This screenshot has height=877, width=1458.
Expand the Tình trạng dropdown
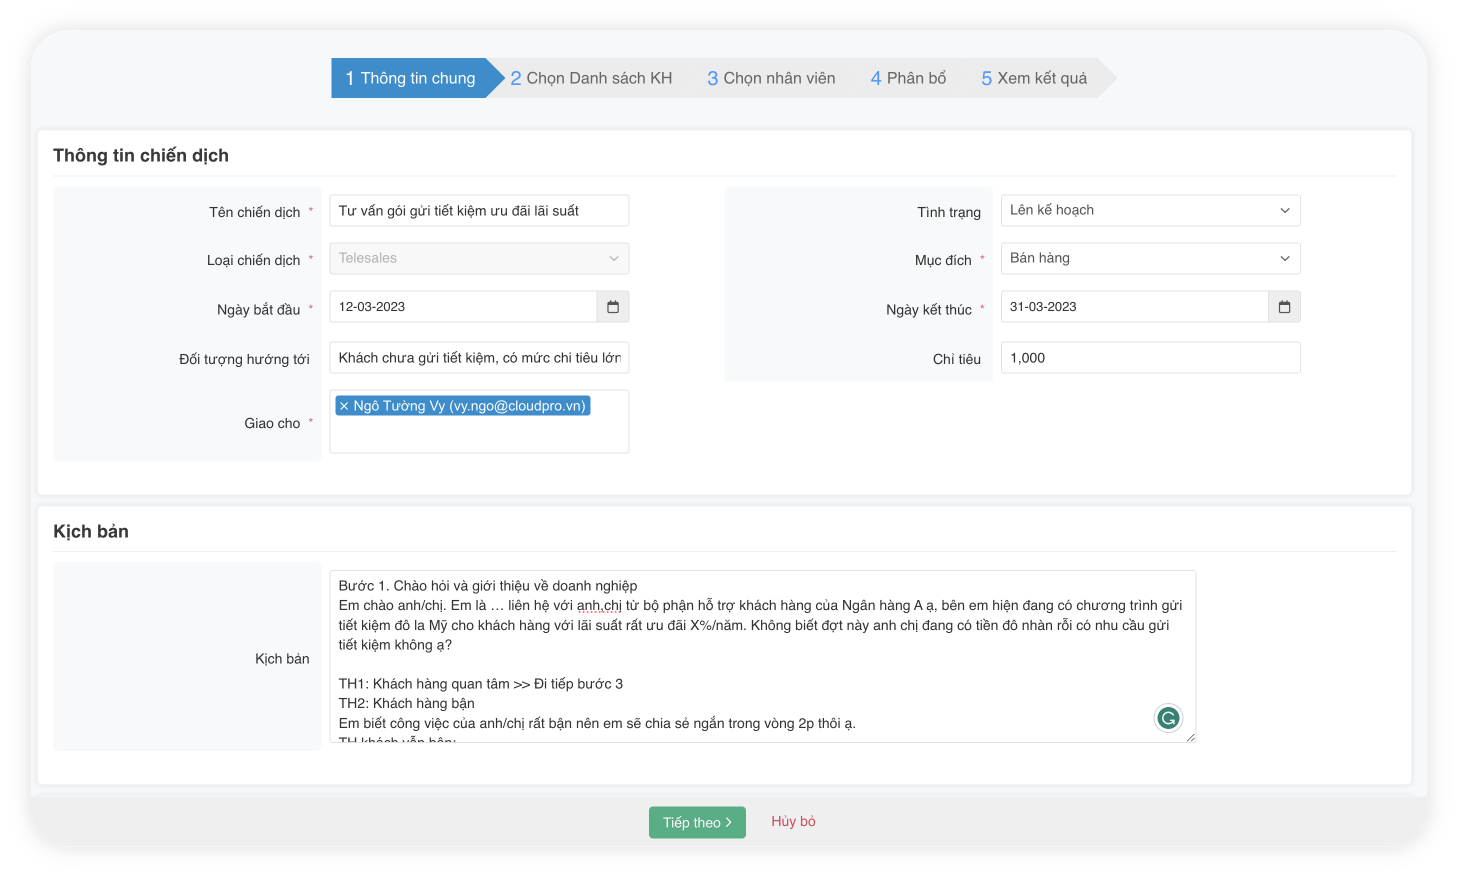point(1150,210)
